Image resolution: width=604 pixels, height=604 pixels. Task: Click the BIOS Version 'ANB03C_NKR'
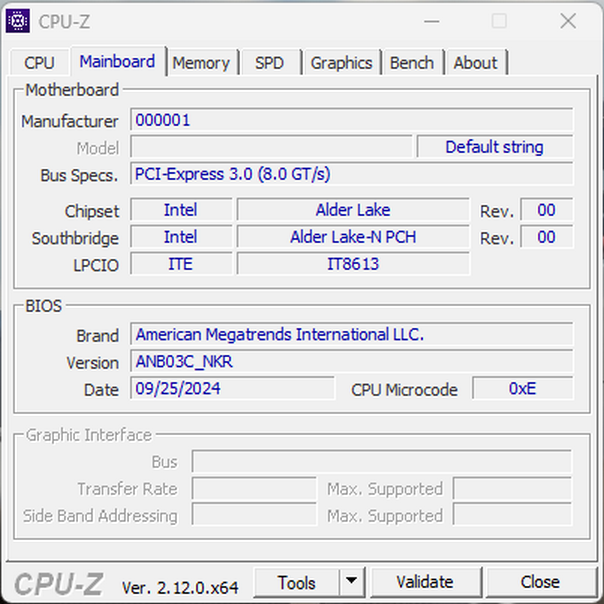pyautogui.click(x=351, y=361)
